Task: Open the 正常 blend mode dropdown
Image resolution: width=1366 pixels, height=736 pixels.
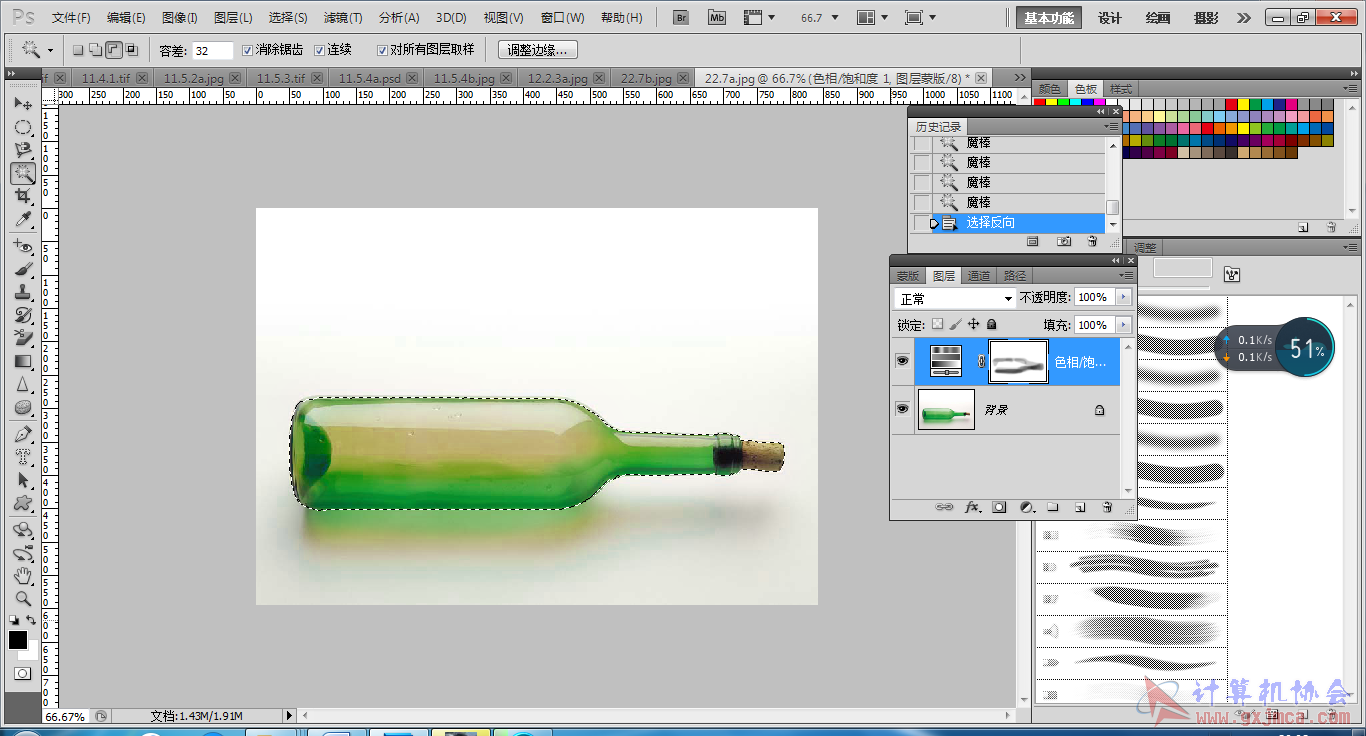Action: coord(955,298)
